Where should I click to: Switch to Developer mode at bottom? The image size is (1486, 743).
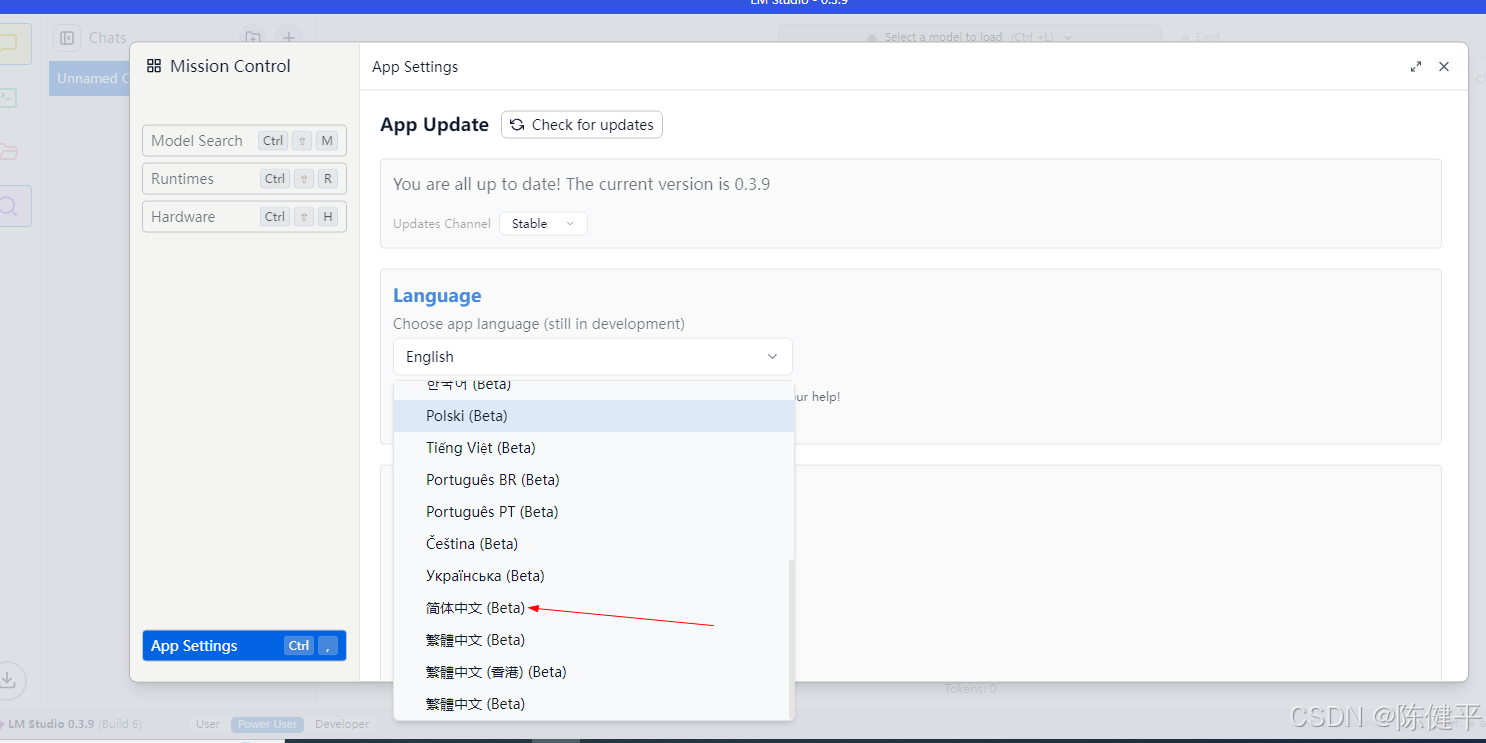pos(342,724)
